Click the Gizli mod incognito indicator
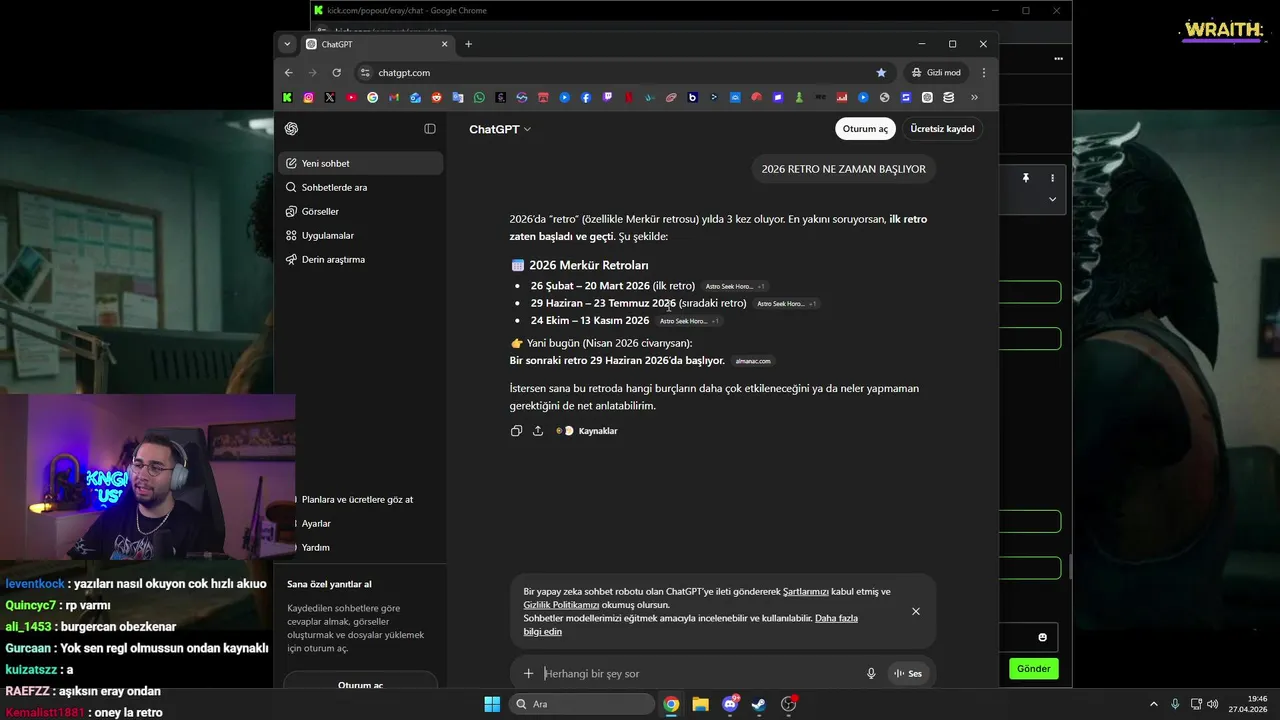The image size is (1280, 720). click(x=936, y=72)
